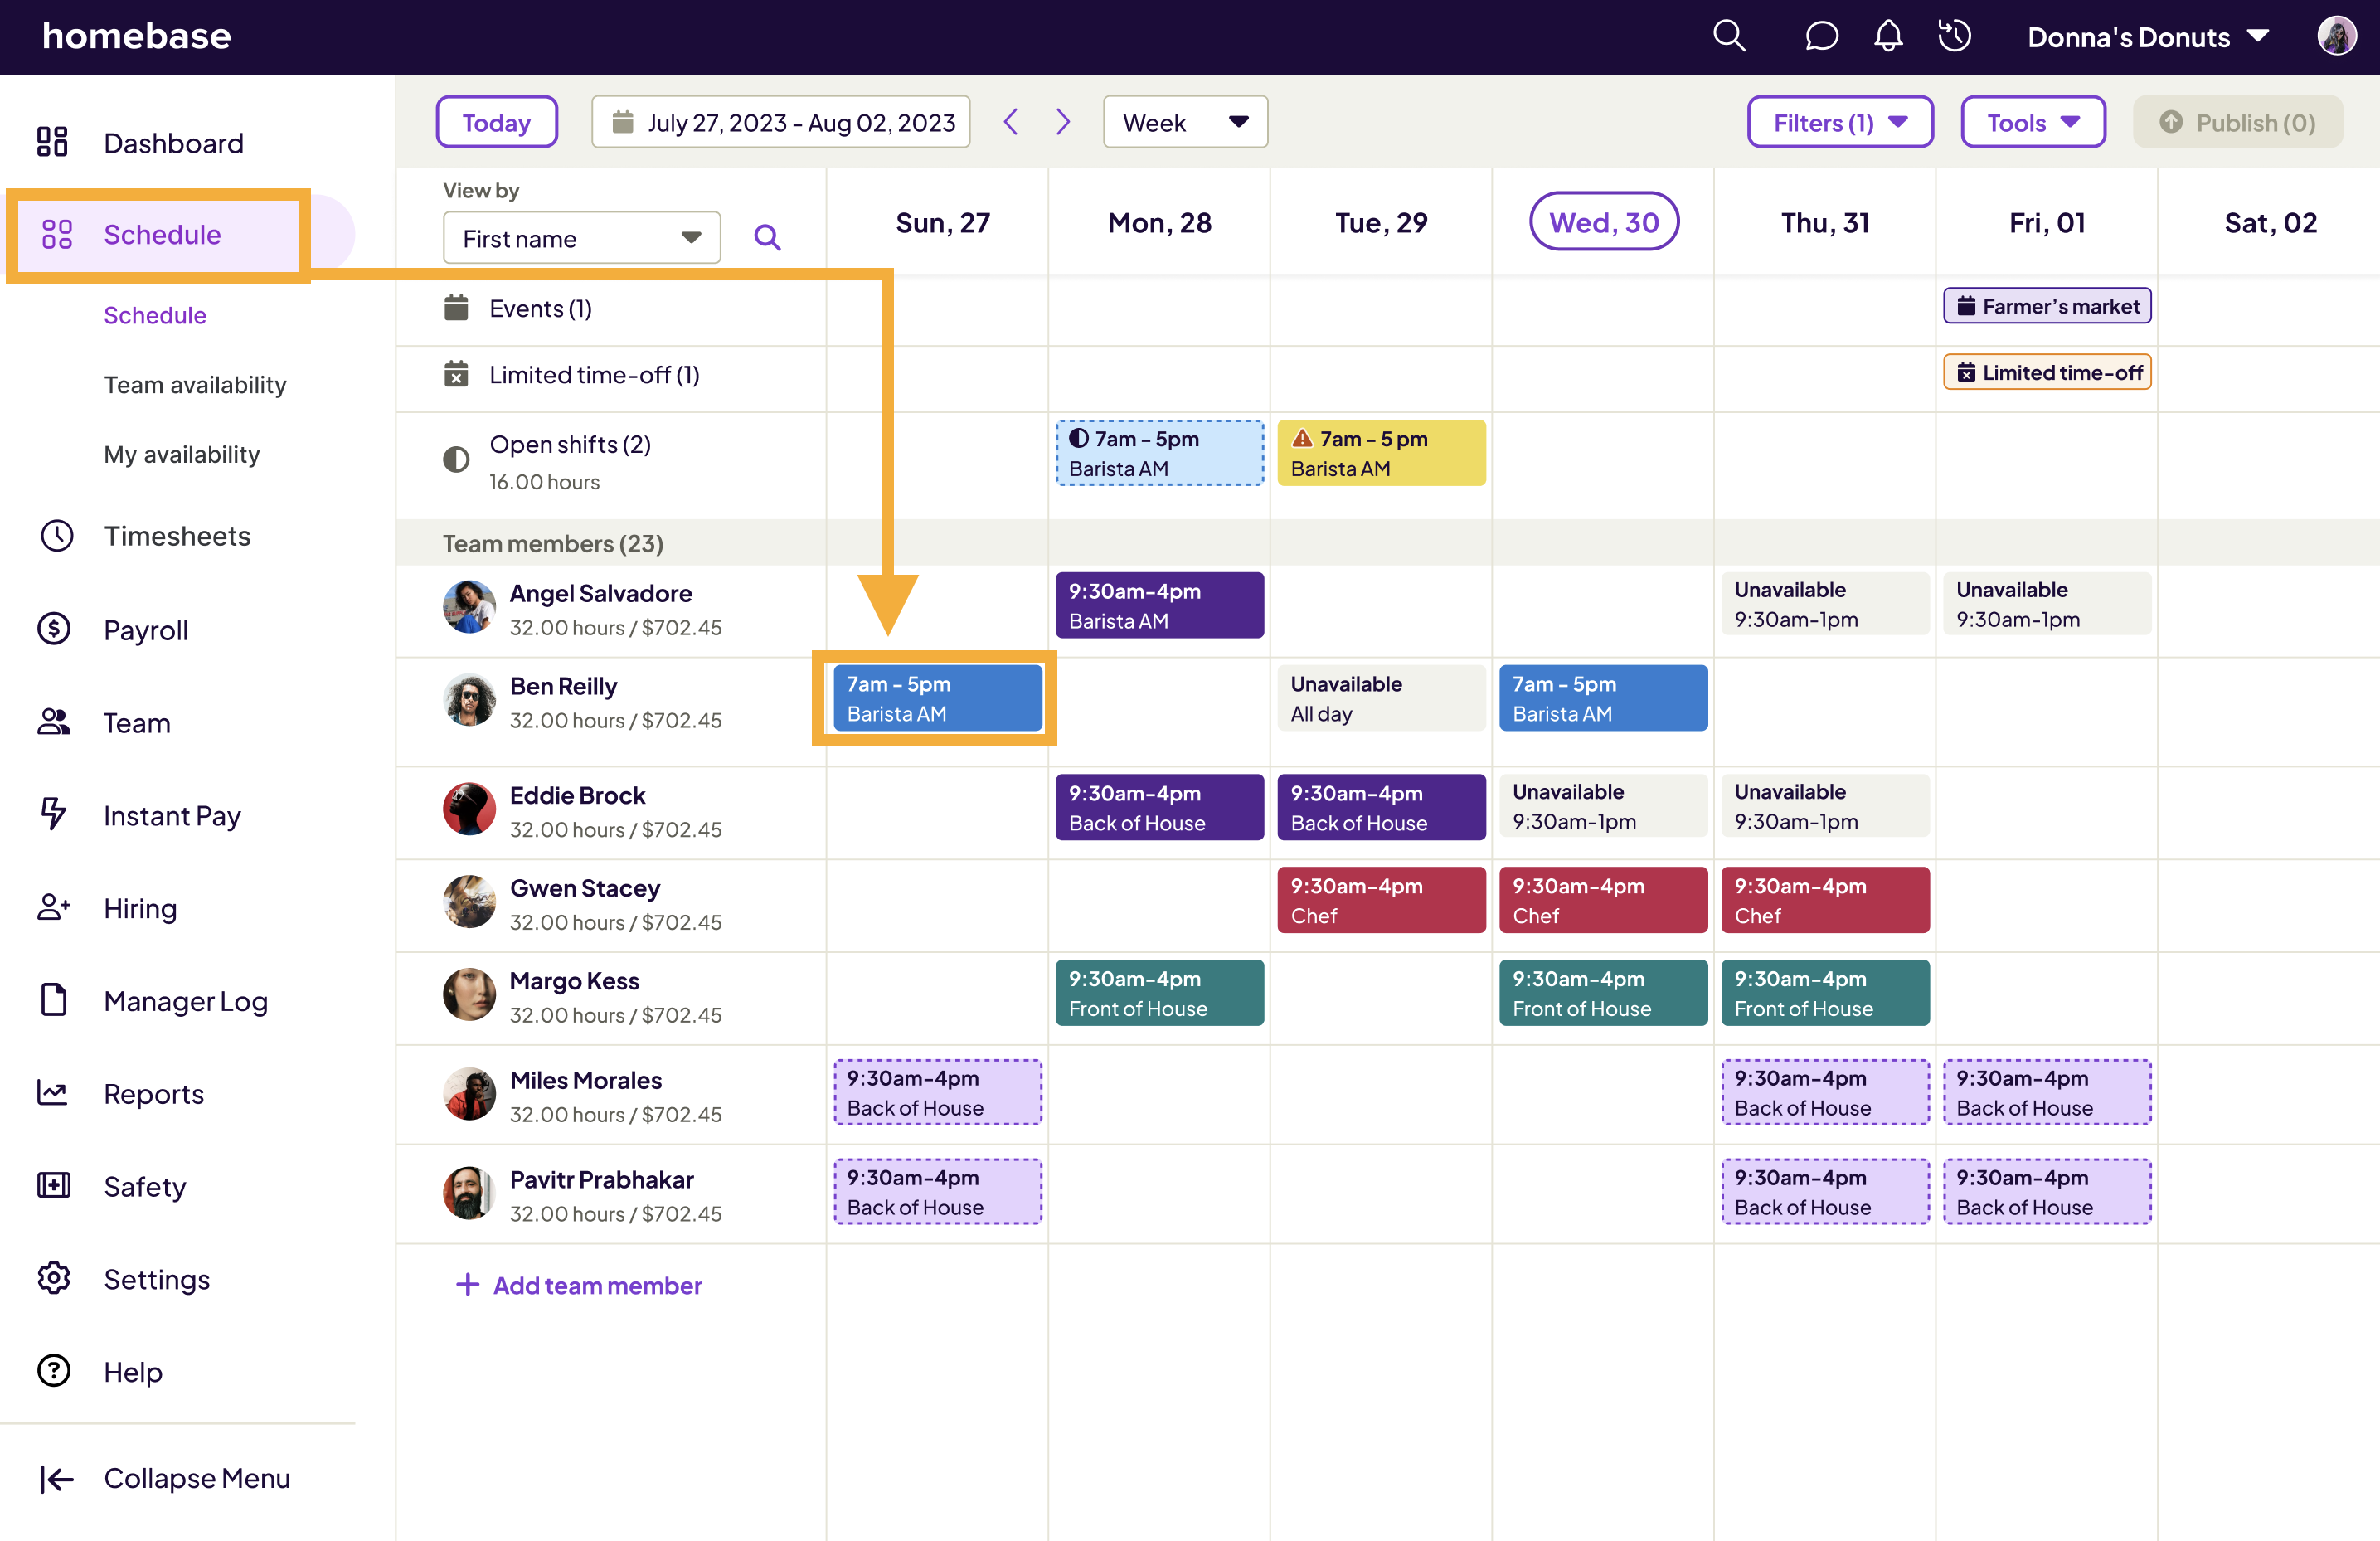Screen dimensions: 2380x1541
Task: Click the date range field
Action: [780, 122]
